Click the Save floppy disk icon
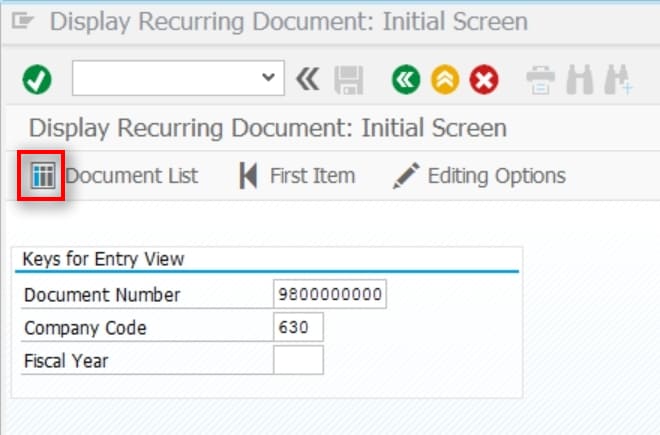The width and height of the screenshot is (660, 435). pyautogui.click(x=349, y=79)
